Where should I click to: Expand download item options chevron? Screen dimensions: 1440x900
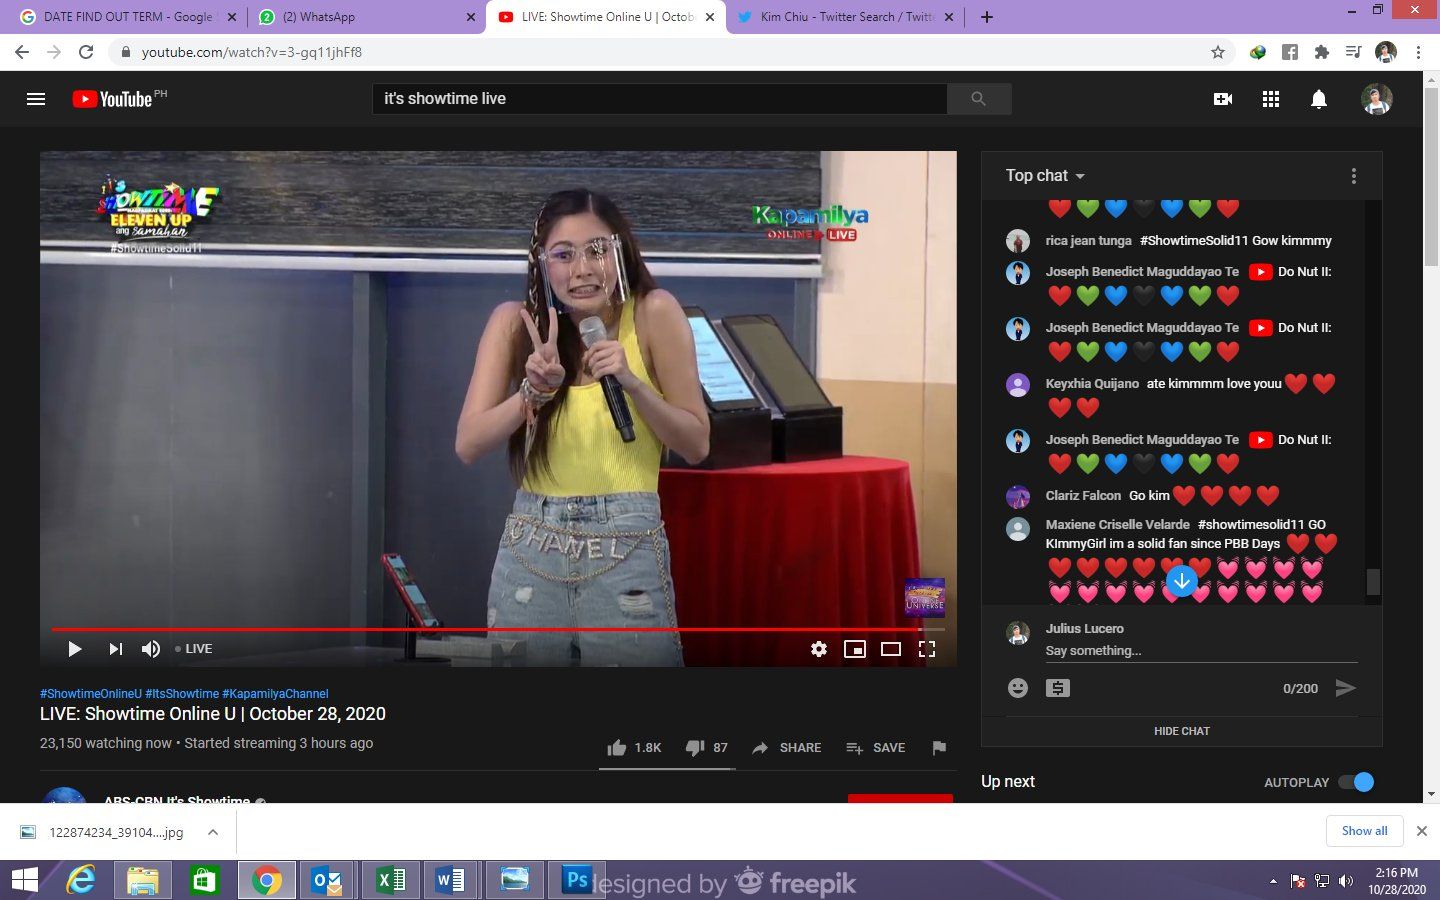(x=213, y=832)
